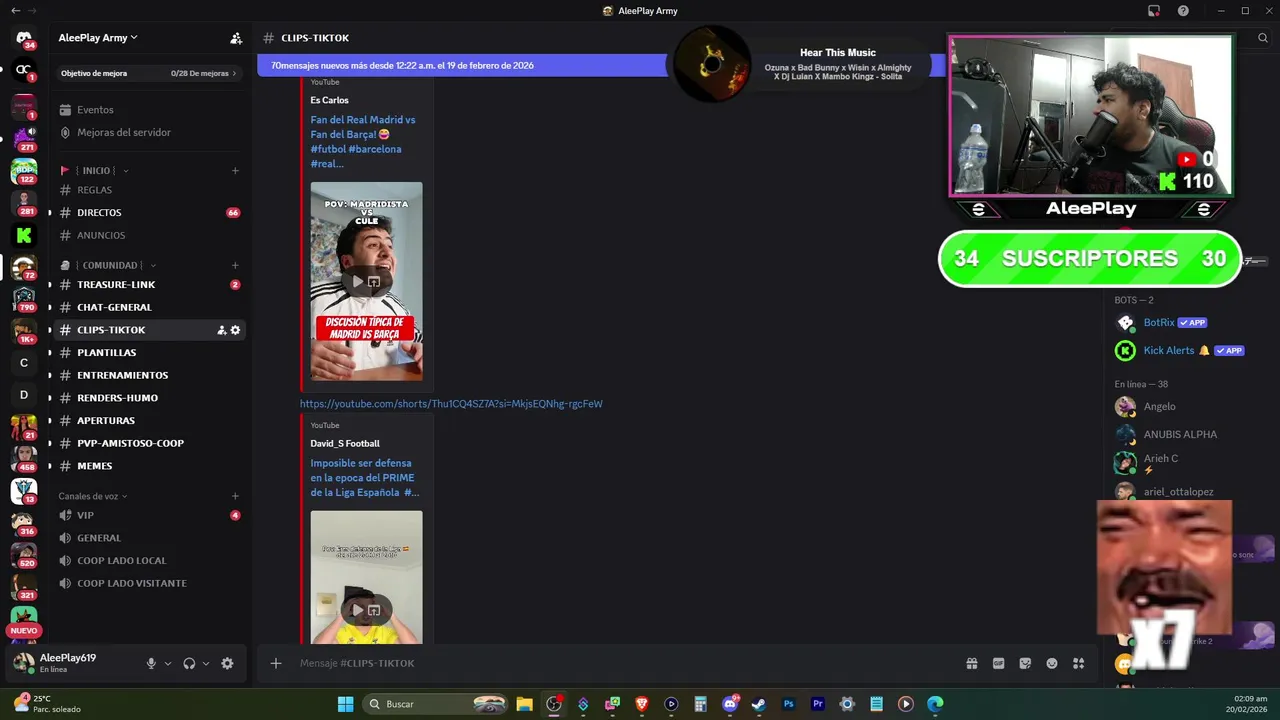Screen dimensions: 1280x720
Task: Click David_S Football channel name
Action: click(345, 444)
